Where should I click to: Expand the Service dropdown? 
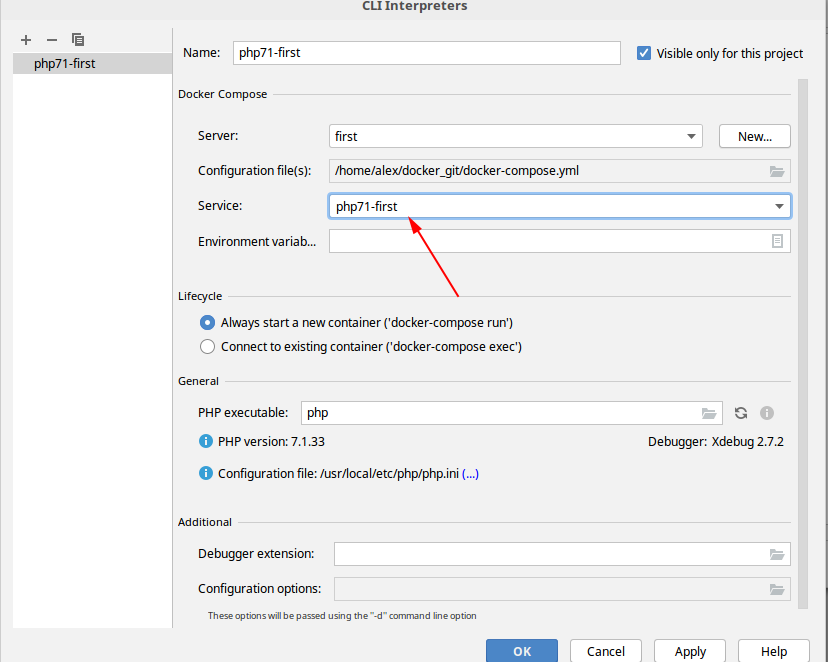pyautogui.click(x=779, y=206)
